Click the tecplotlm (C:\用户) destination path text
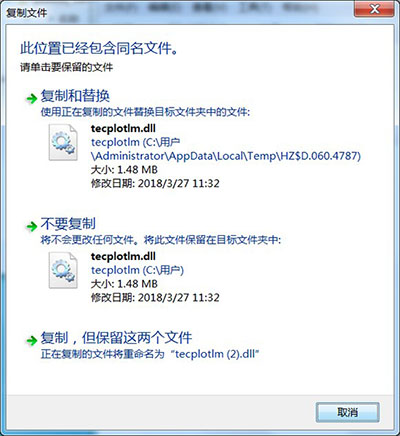Screen dimensions: 400x436 point(137,270)
